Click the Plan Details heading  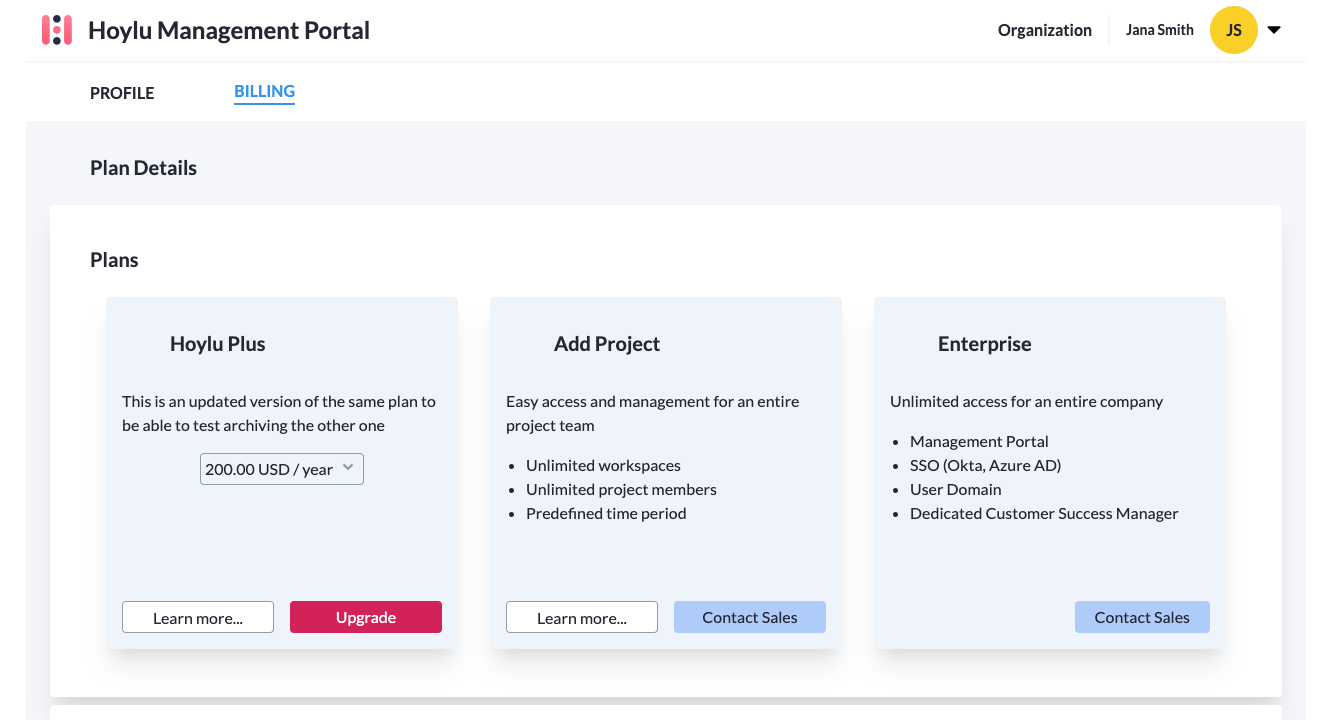click(x=143, y=168)
